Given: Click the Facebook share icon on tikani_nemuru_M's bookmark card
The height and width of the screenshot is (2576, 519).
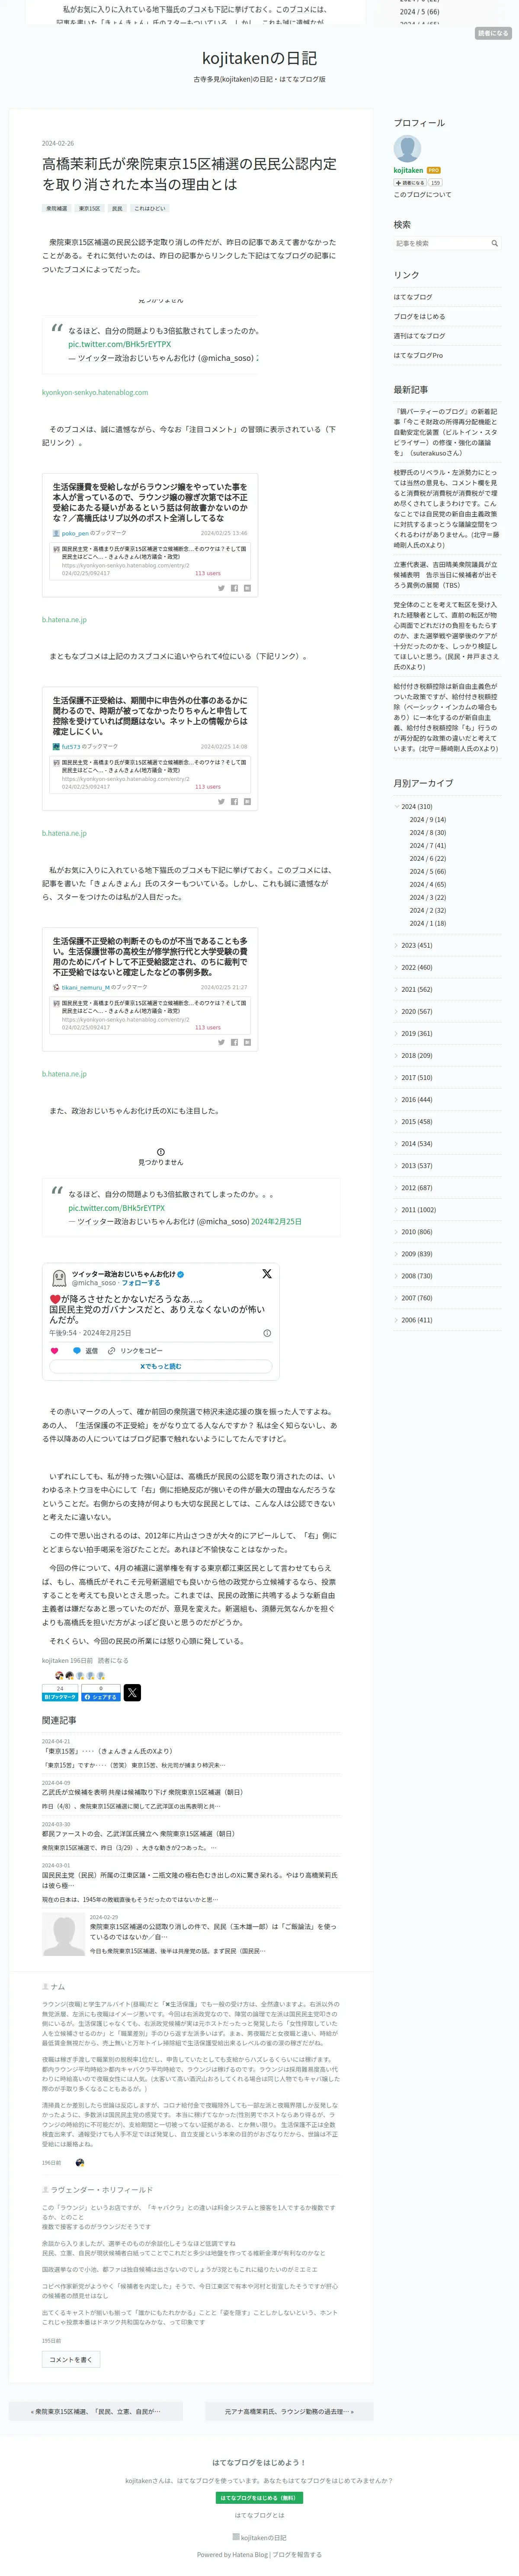Looking at the screenshot, I should (234, 1042).
